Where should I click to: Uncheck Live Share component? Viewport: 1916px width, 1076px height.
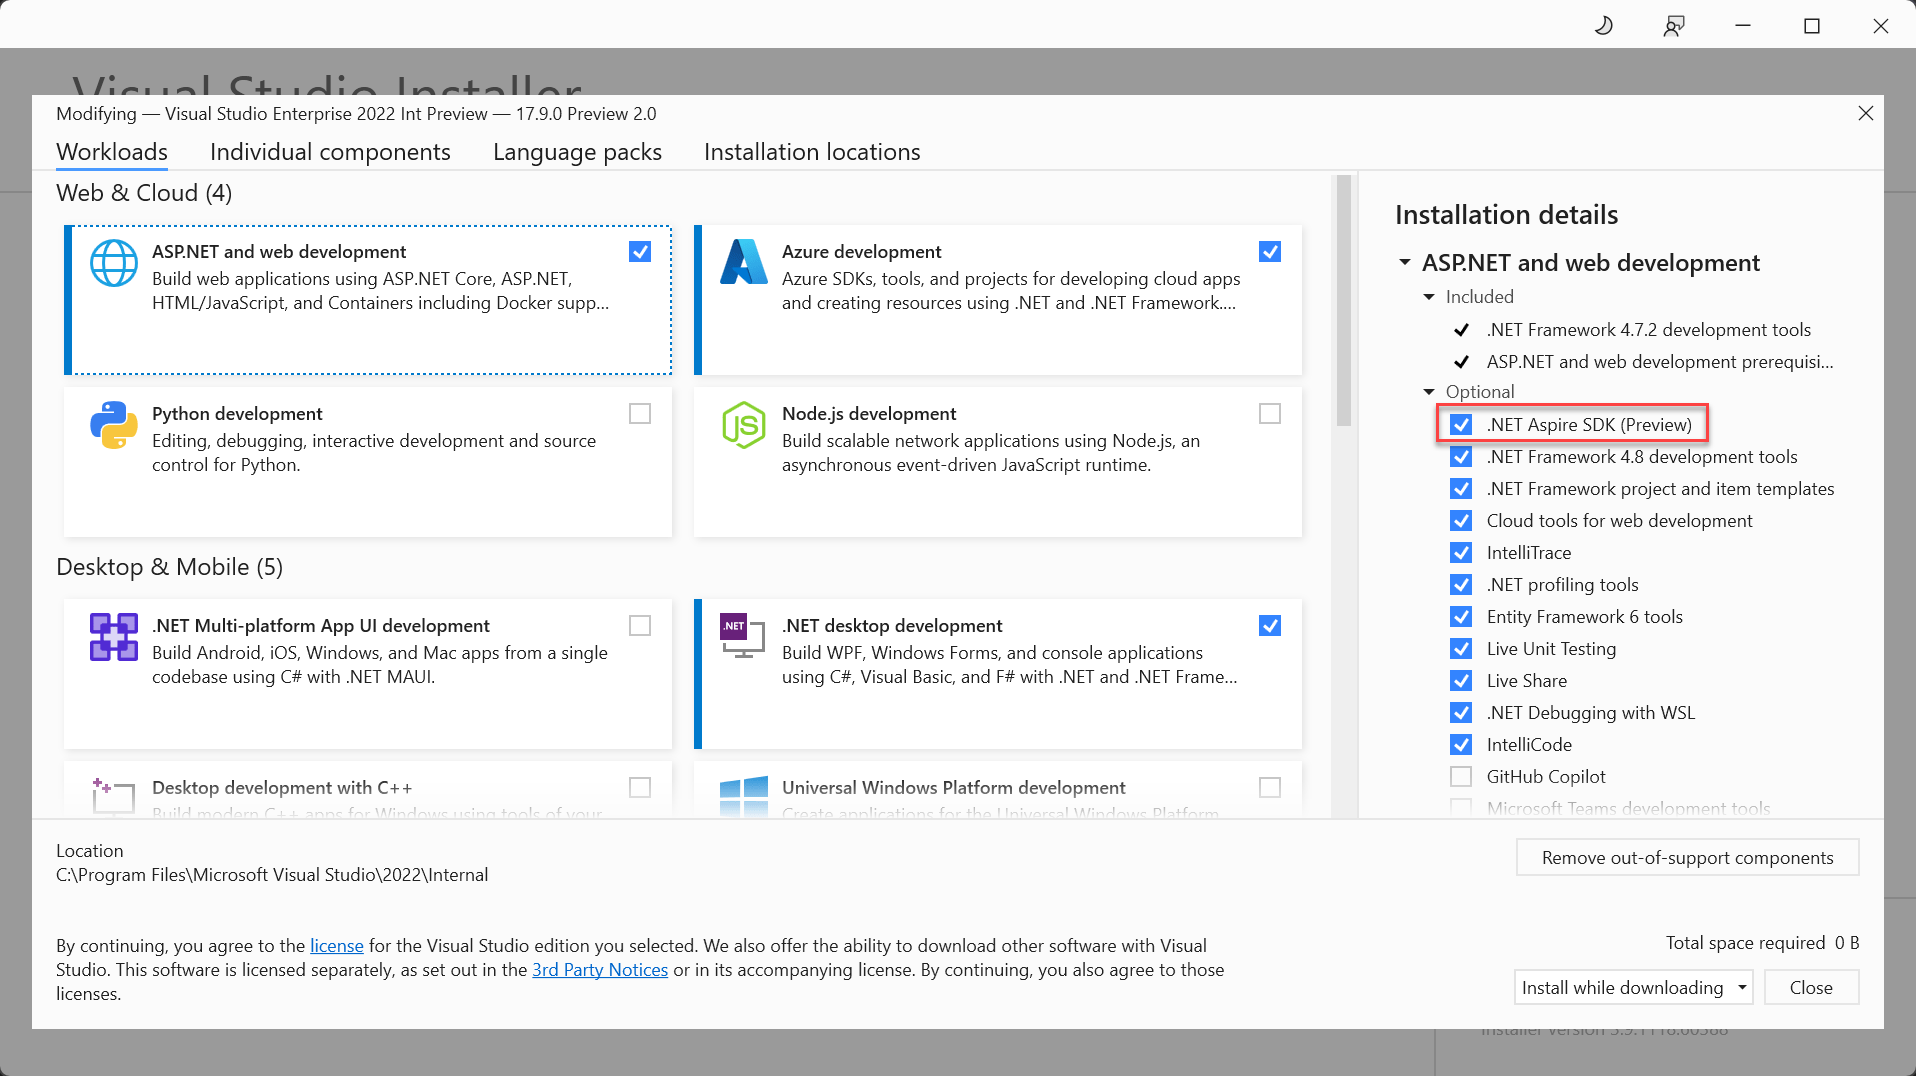click(x=1461, y=681)
